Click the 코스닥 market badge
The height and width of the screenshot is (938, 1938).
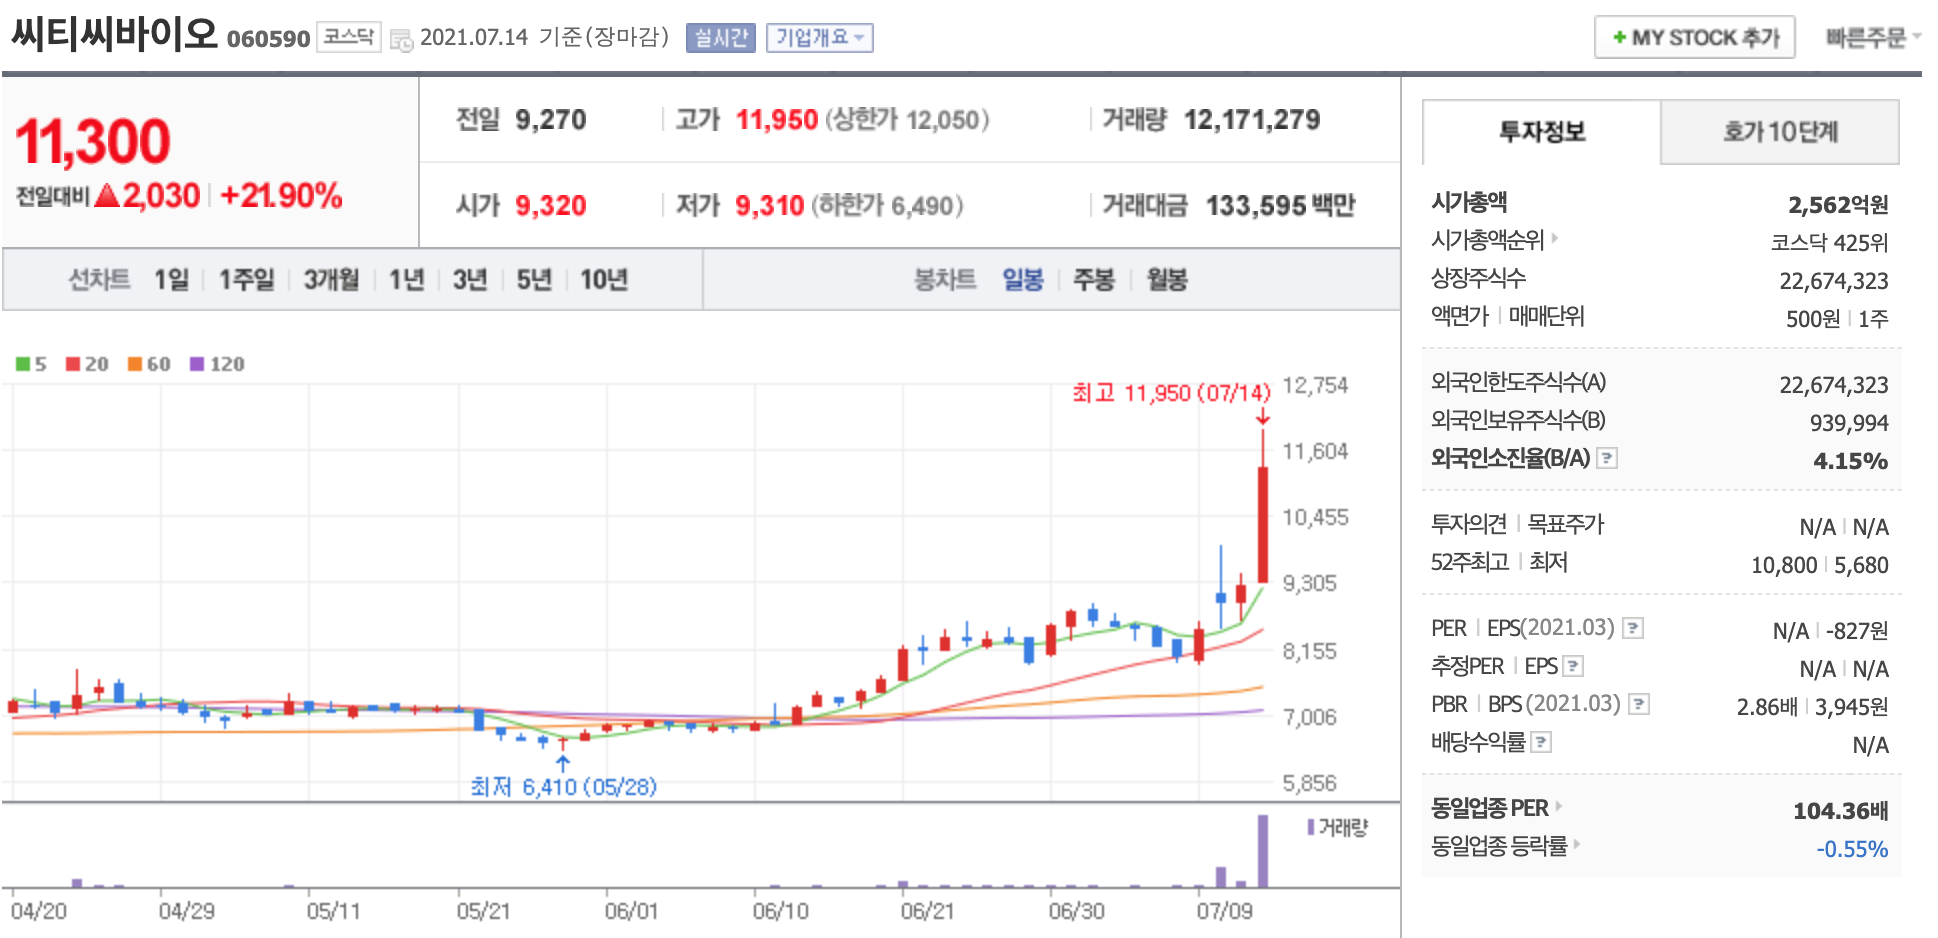pyautogui.click(x=348, y=37)
